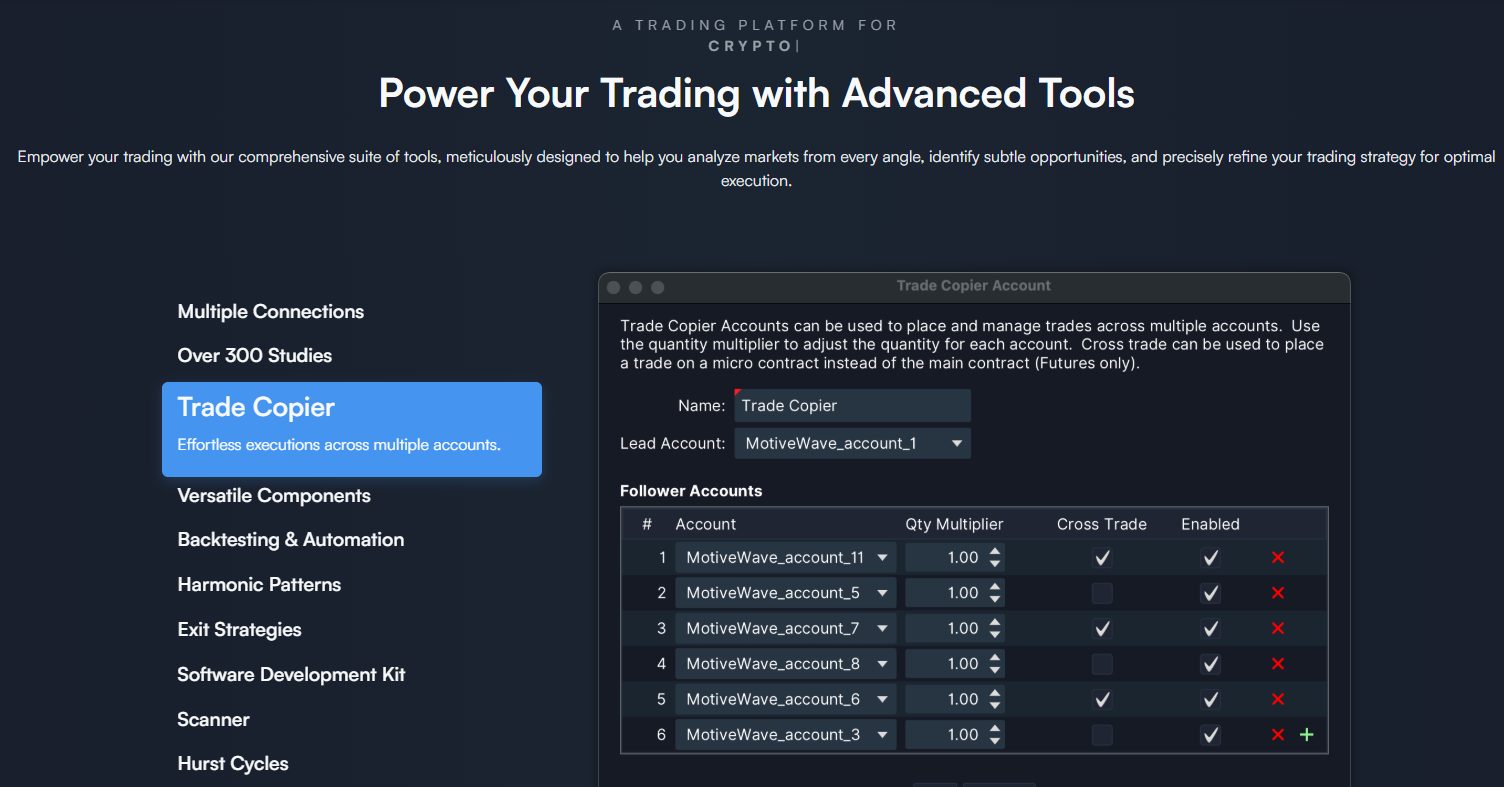This screenshot has height=787, width=1504.
Task: Click the Follower Accounts heading
Action: click(691, 491)
